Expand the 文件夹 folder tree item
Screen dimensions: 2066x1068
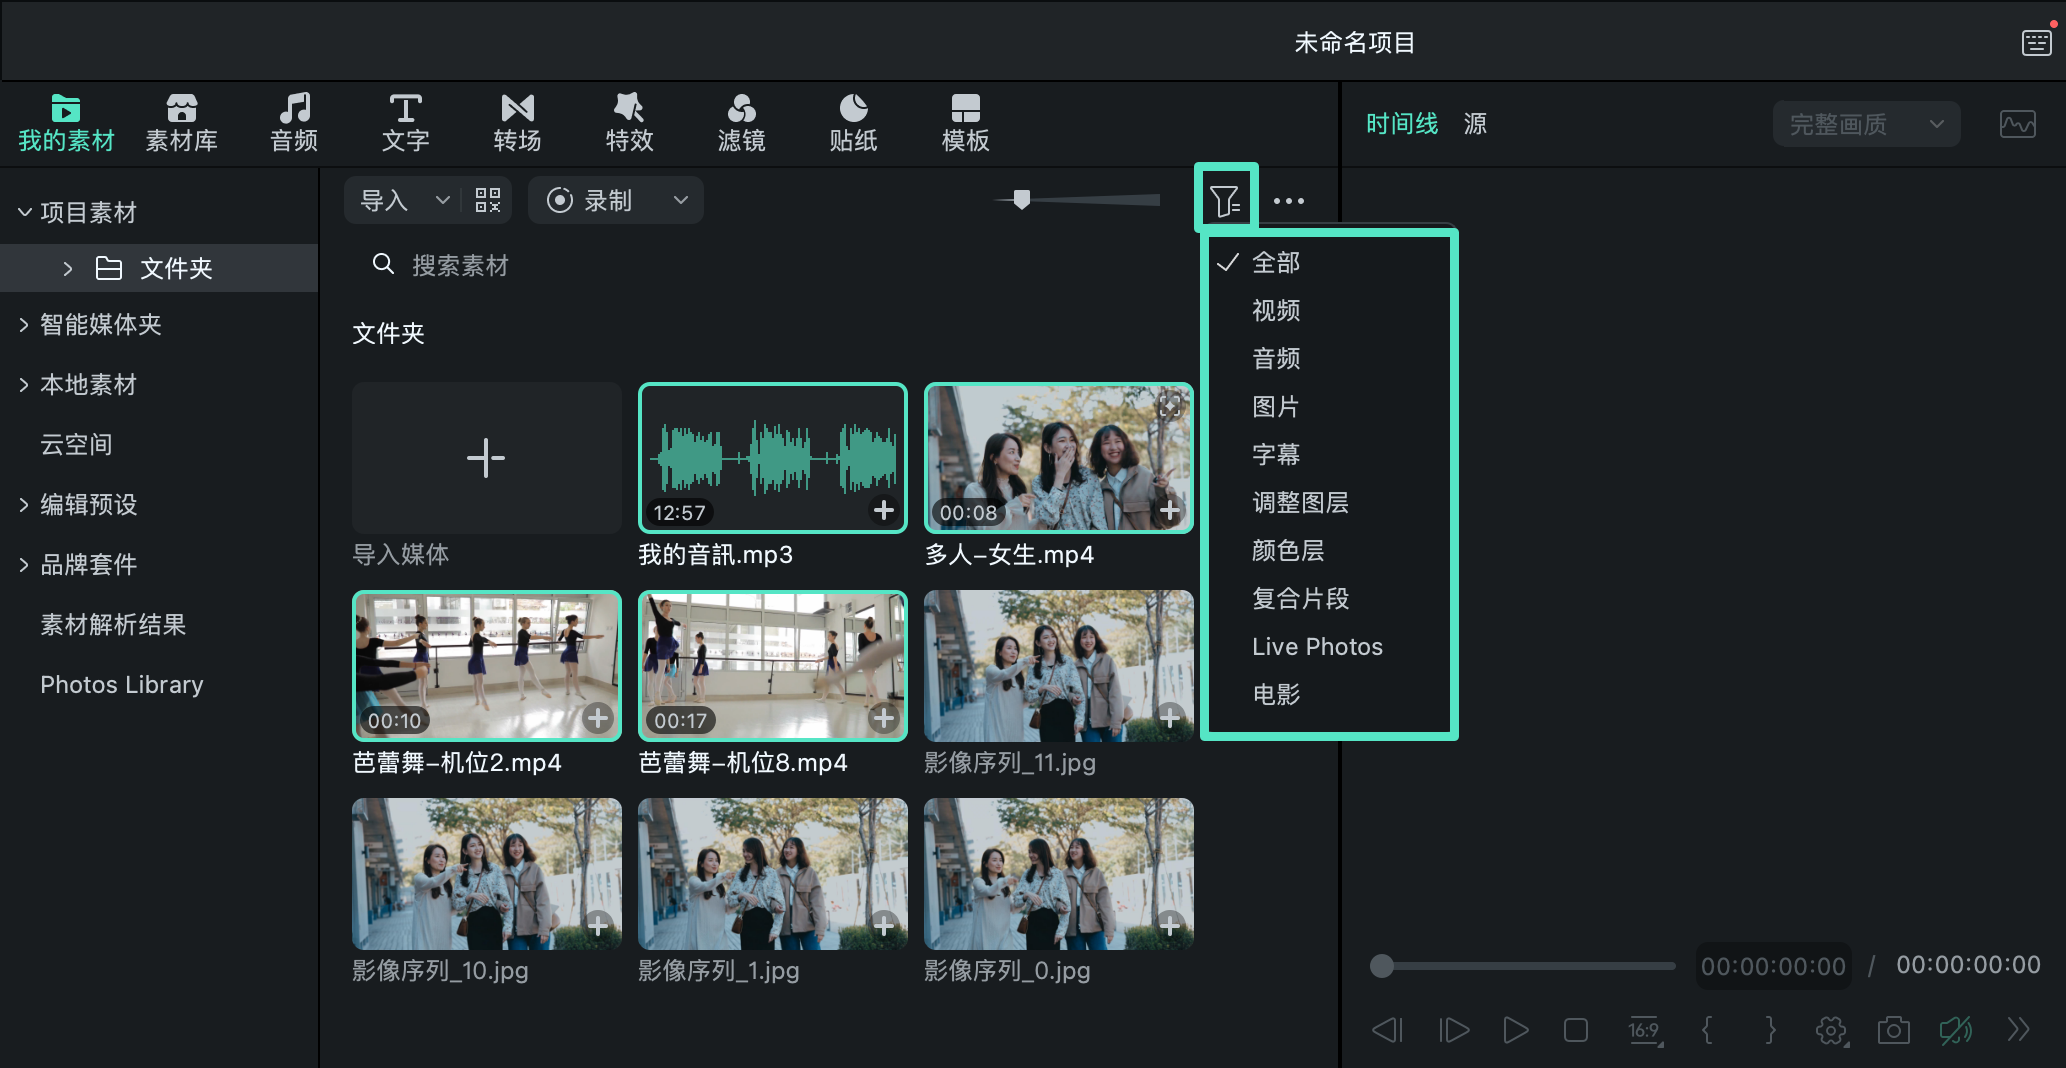click(x=68, y=268)
